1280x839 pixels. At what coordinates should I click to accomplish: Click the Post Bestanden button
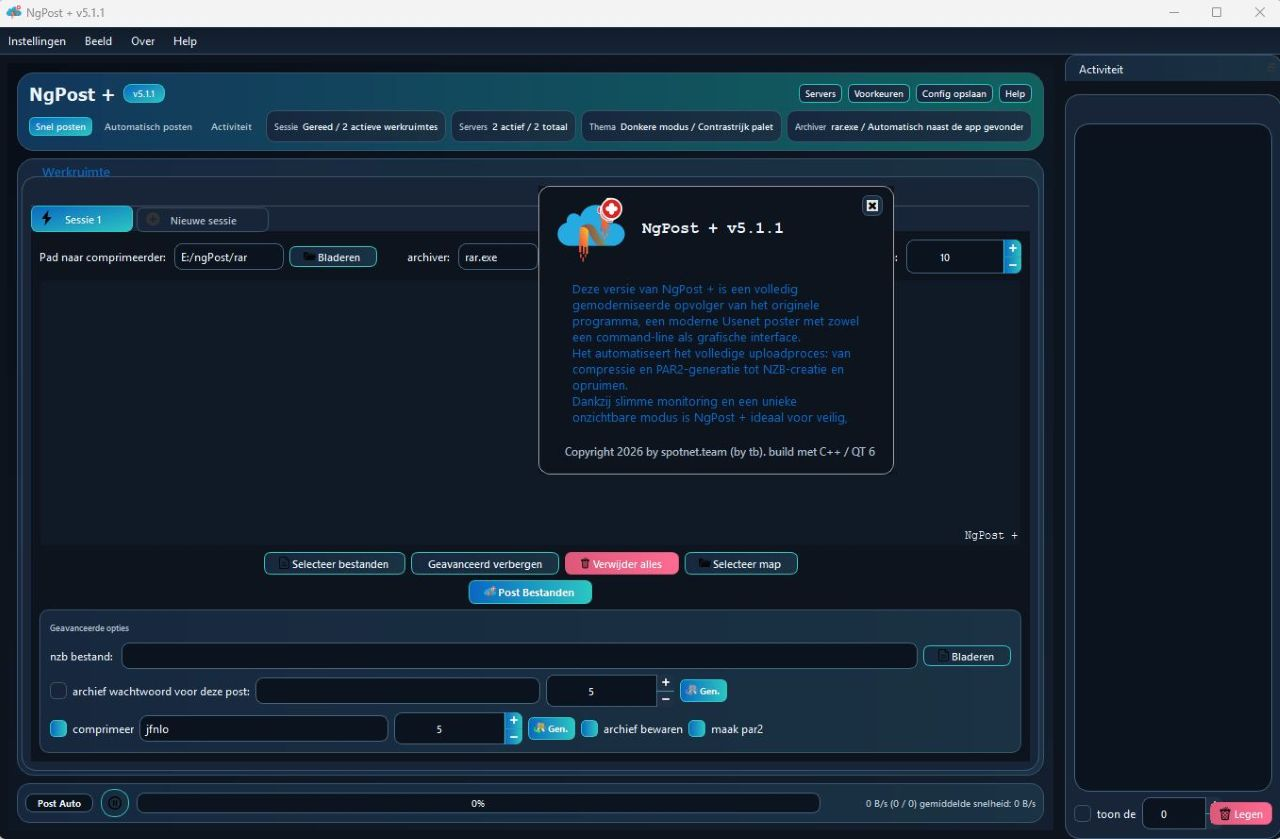point(530,592)
